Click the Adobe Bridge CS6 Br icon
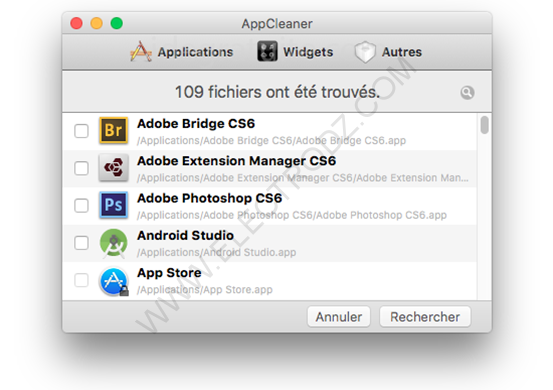The height and width of the screenshot is (390, 553). (113, 130)
